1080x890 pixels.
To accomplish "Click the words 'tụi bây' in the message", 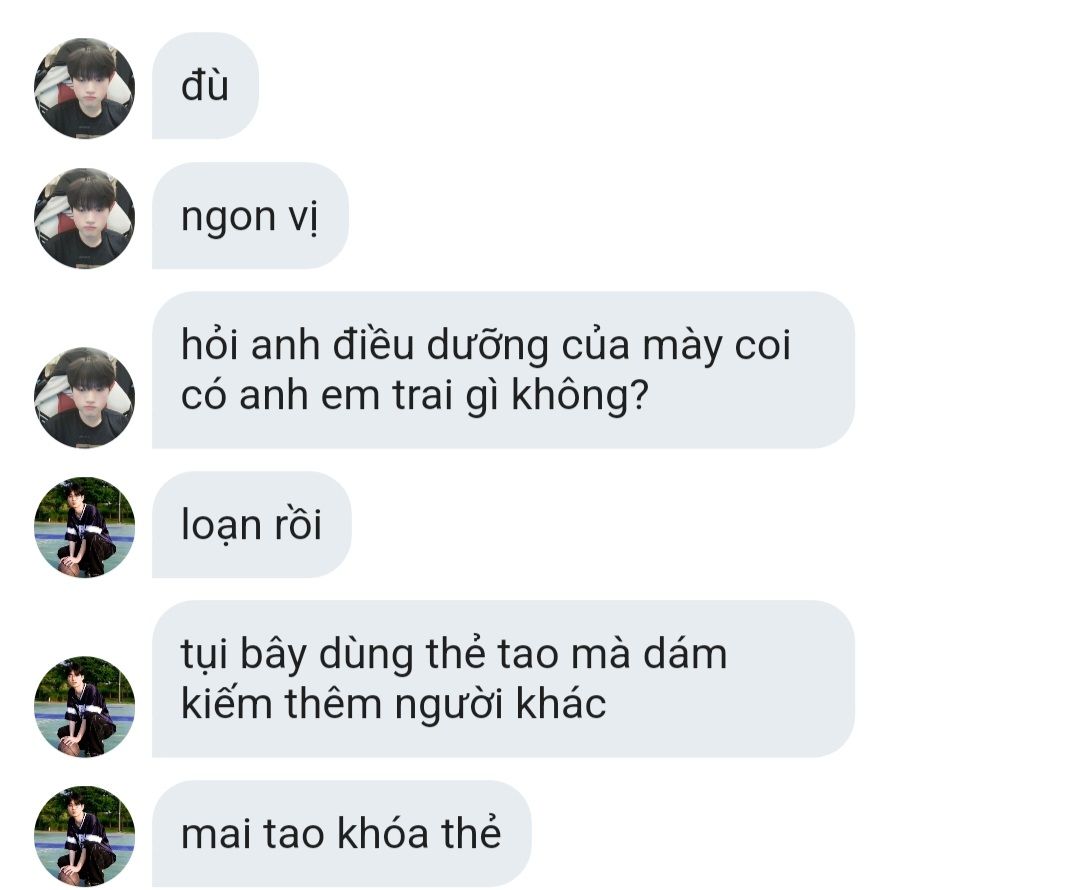I will [244, 654].
